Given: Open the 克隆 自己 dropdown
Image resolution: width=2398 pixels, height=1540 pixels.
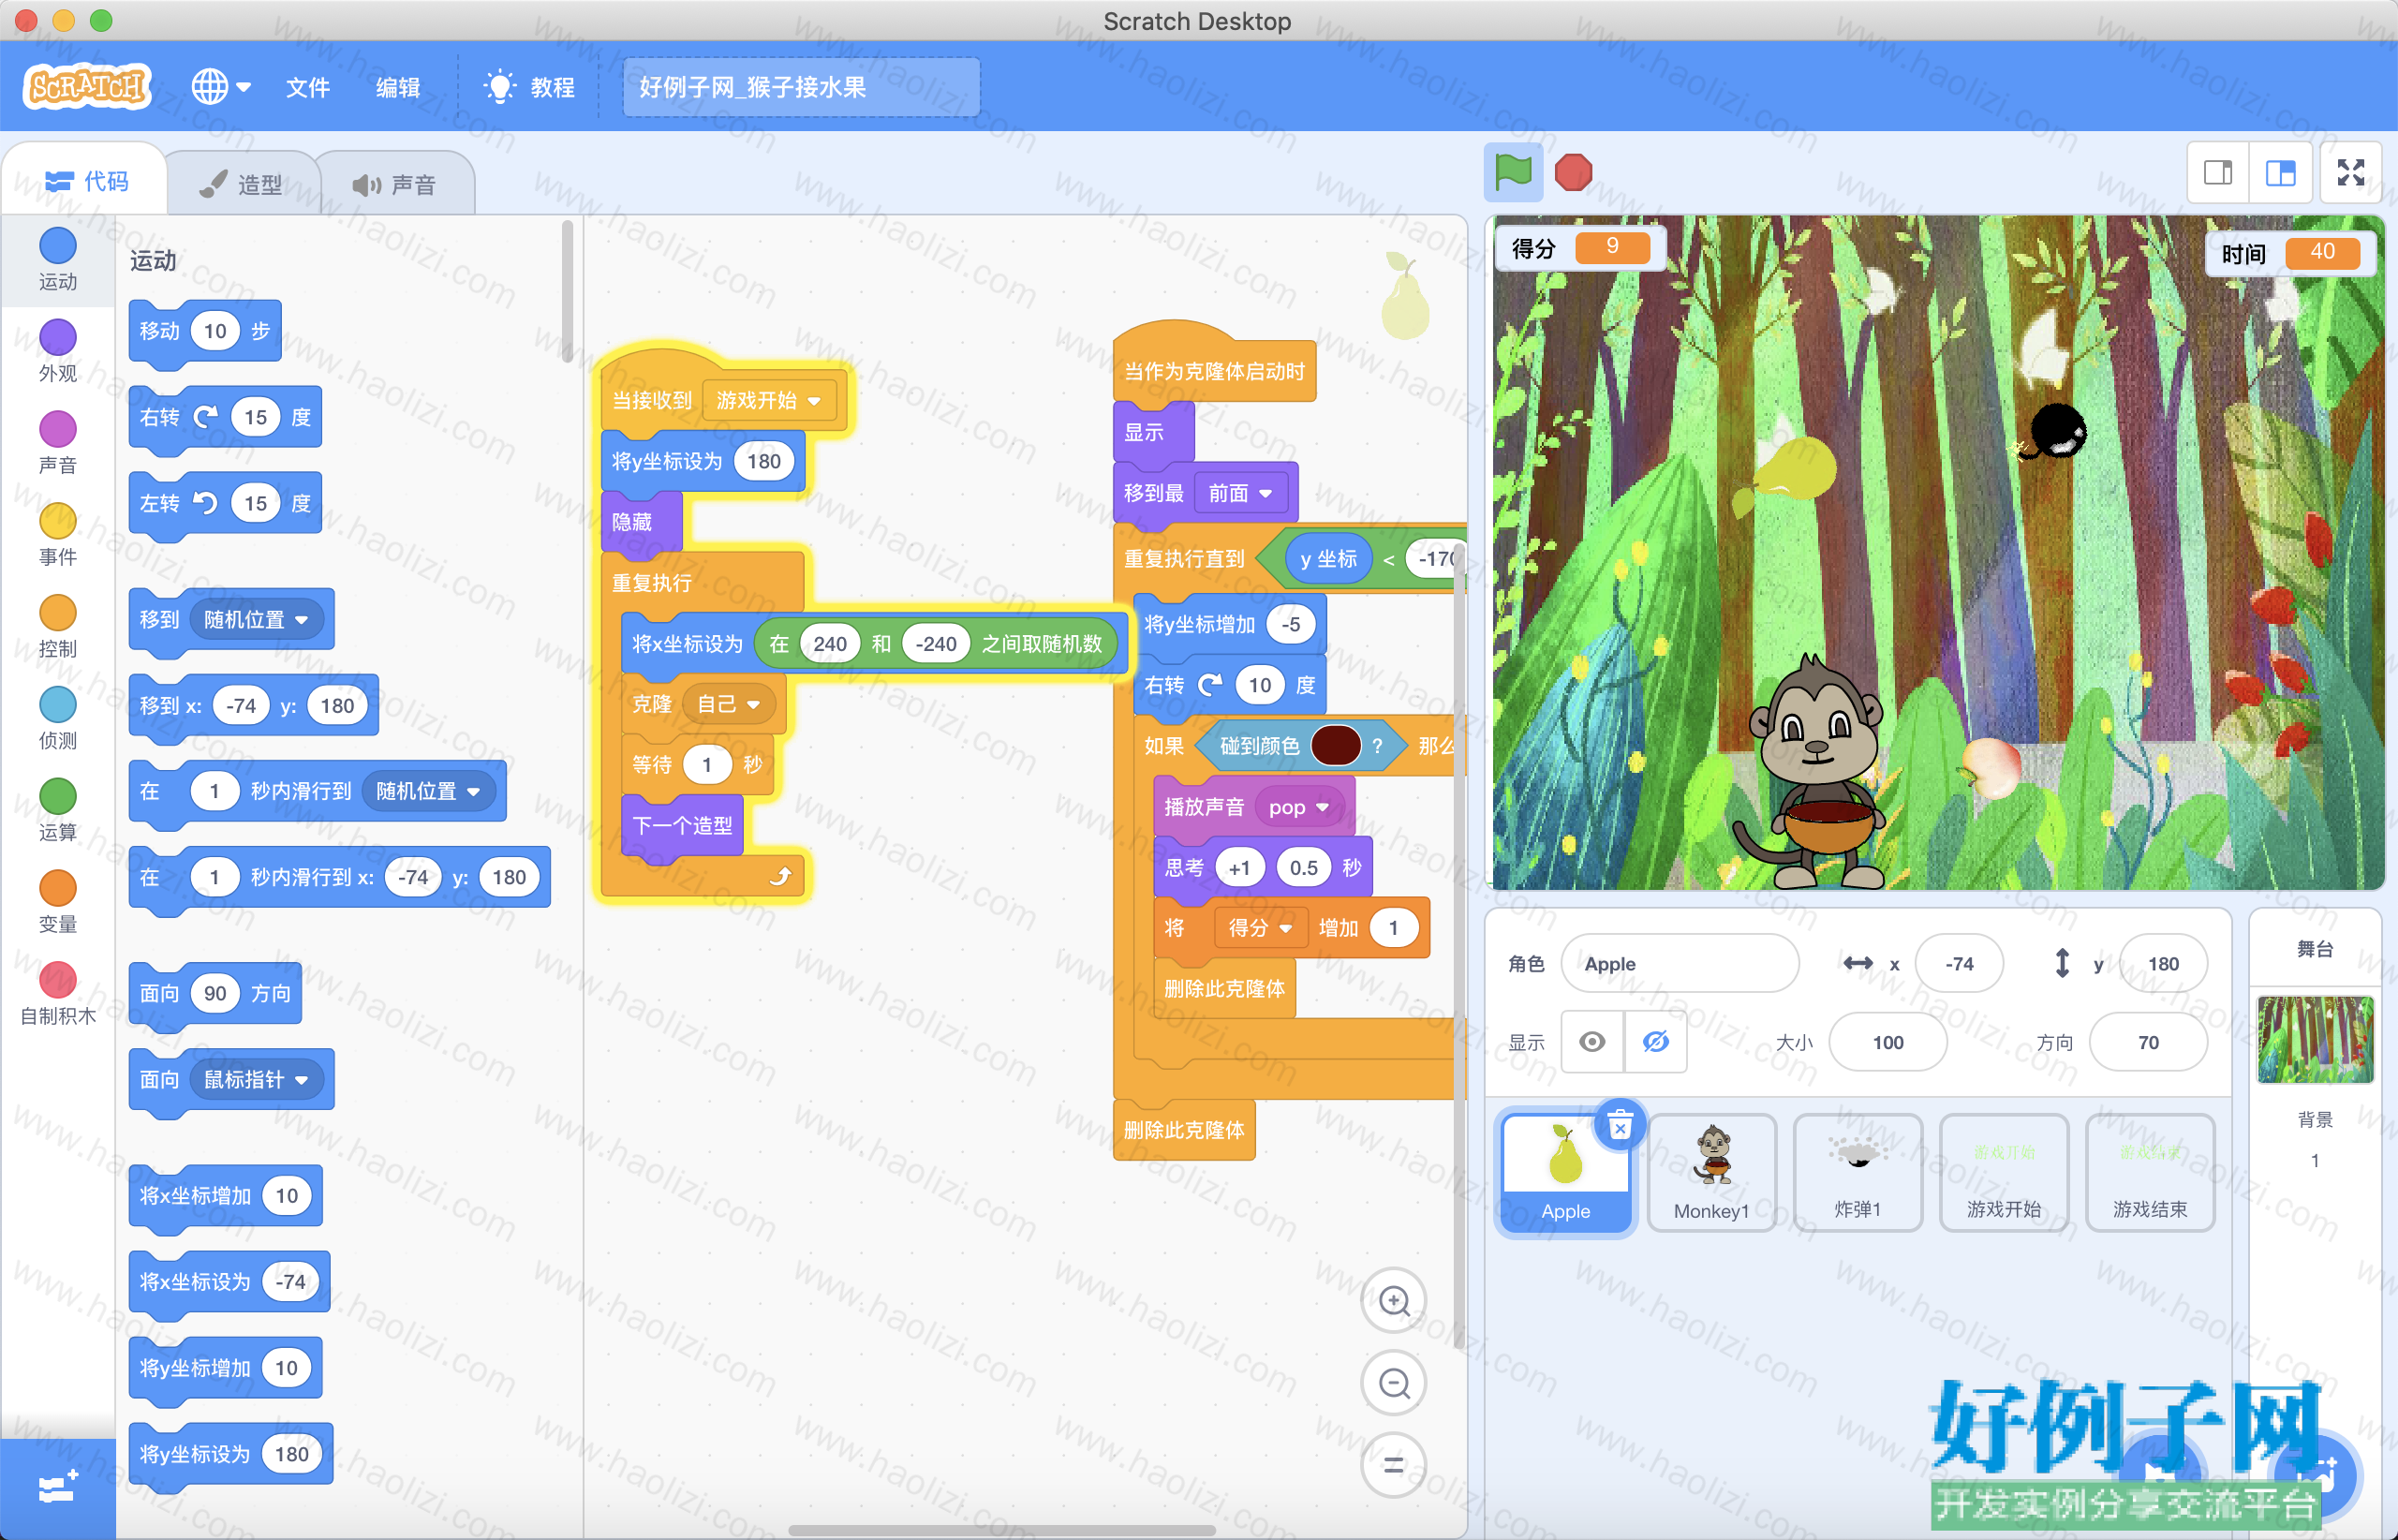Looking at the screenshot, I should point(729,704).
